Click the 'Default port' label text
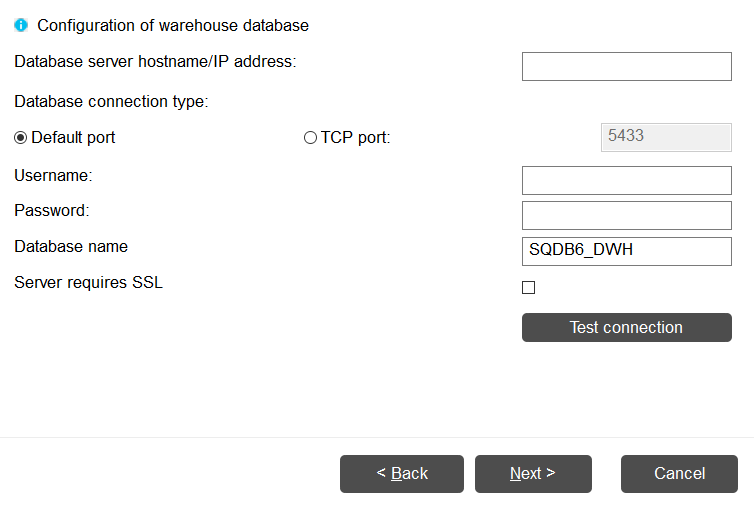754x508 pixels. point(73,138)
